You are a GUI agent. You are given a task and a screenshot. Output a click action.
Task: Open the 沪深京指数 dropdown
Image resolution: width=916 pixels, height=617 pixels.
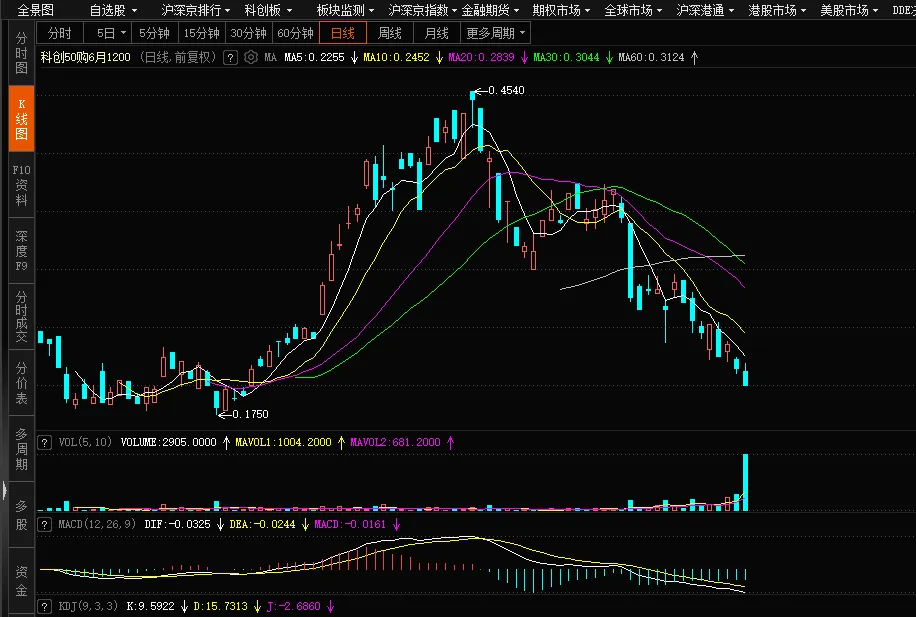[422, 10]
